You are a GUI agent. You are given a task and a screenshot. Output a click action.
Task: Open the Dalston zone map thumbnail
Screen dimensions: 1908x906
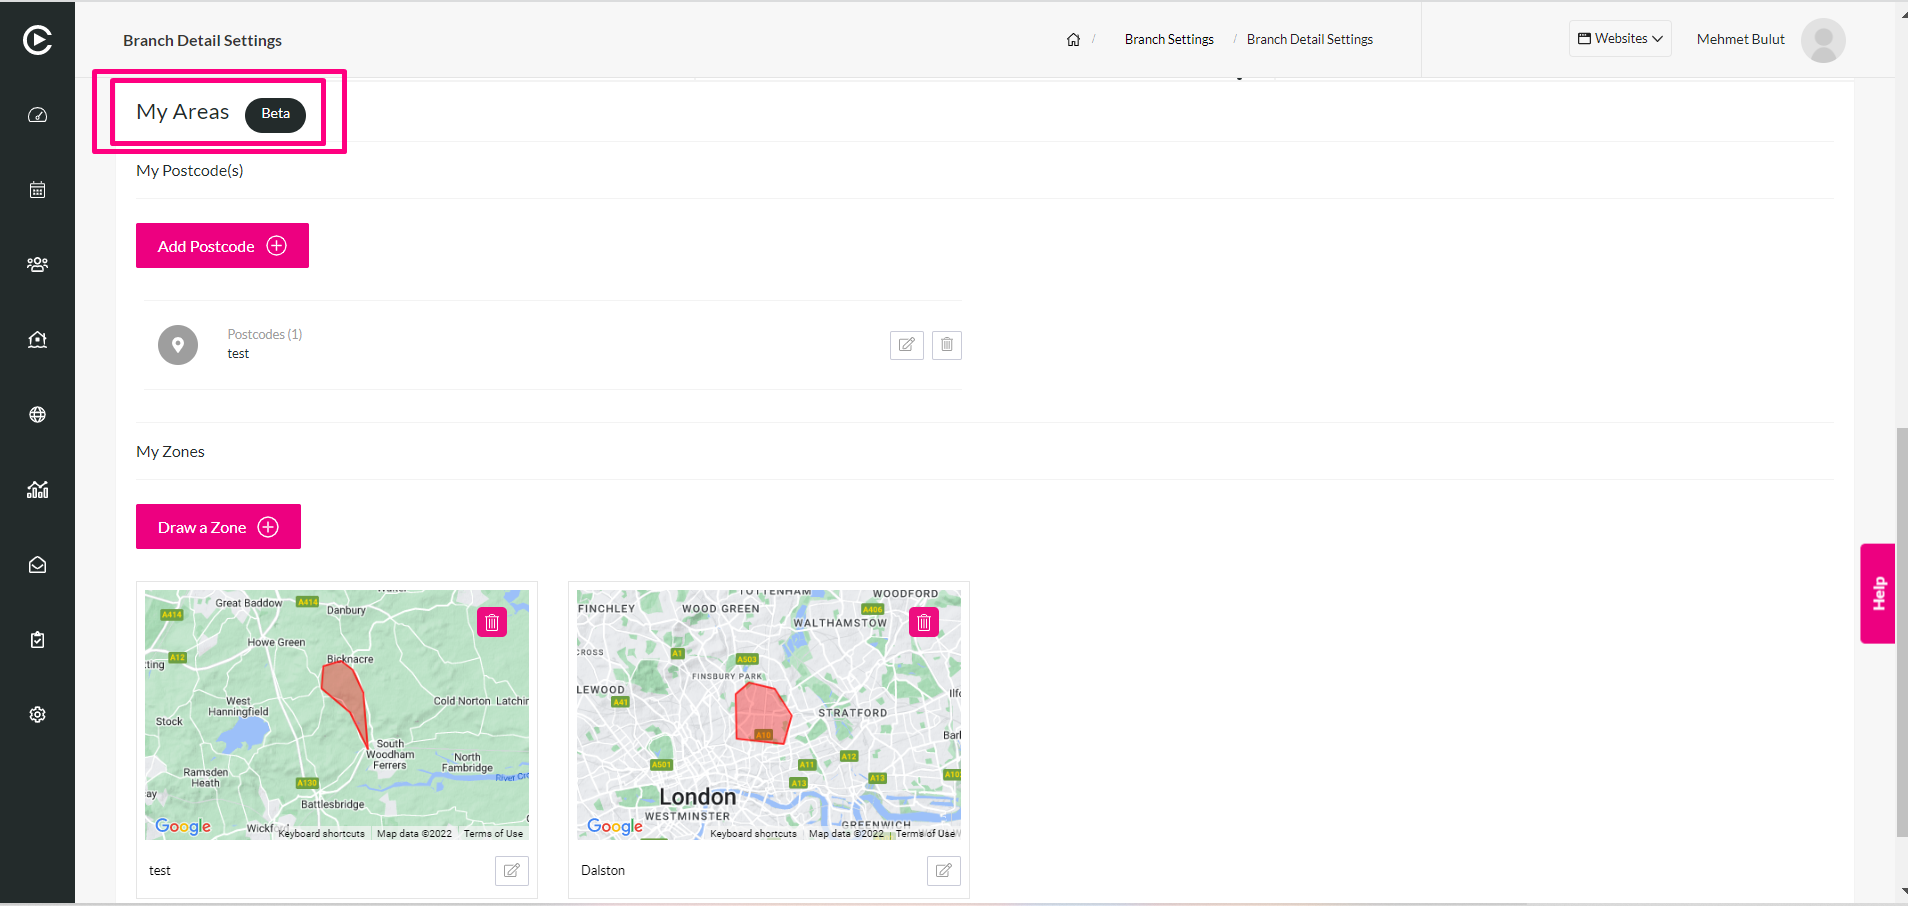click(769, 715)
